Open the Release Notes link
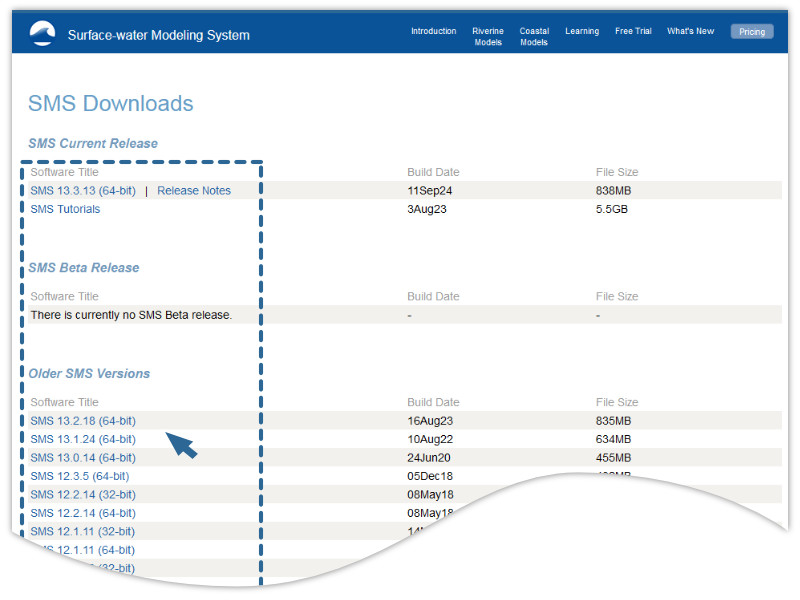 click(194, 191)
